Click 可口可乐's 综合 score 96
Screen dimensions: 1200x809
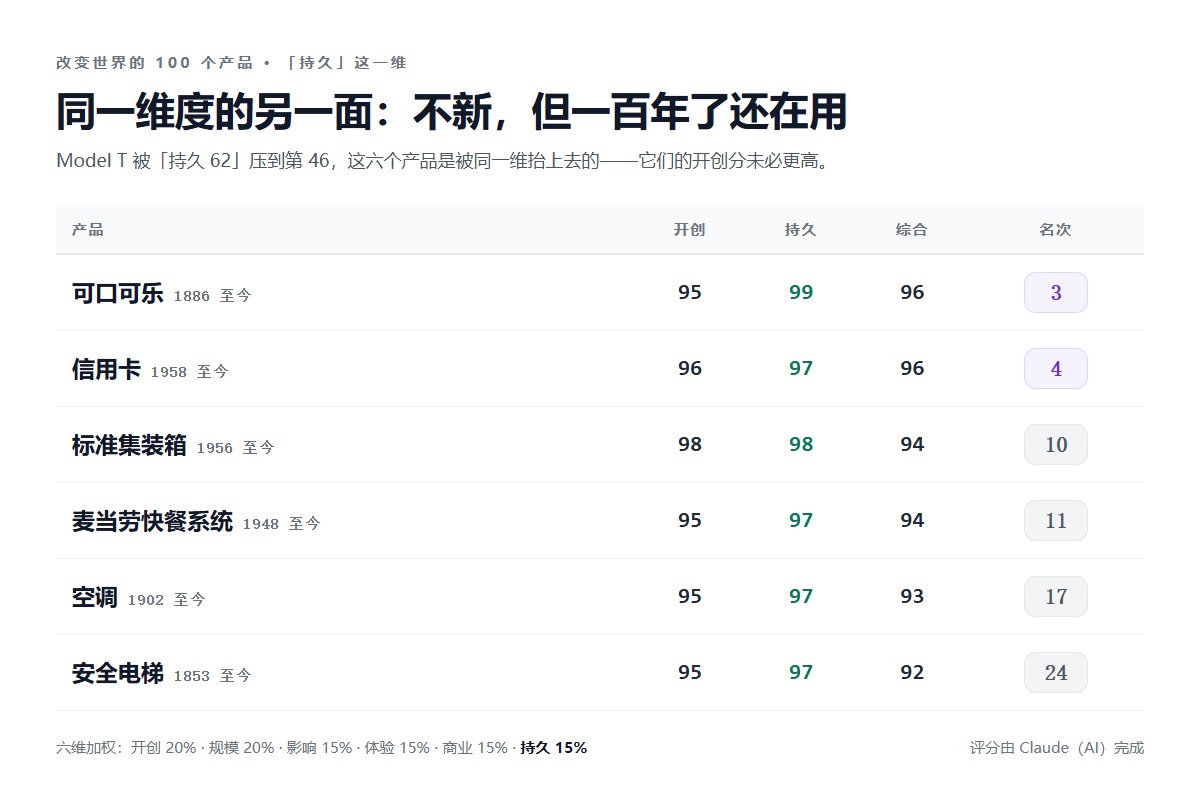pos(912,293)
